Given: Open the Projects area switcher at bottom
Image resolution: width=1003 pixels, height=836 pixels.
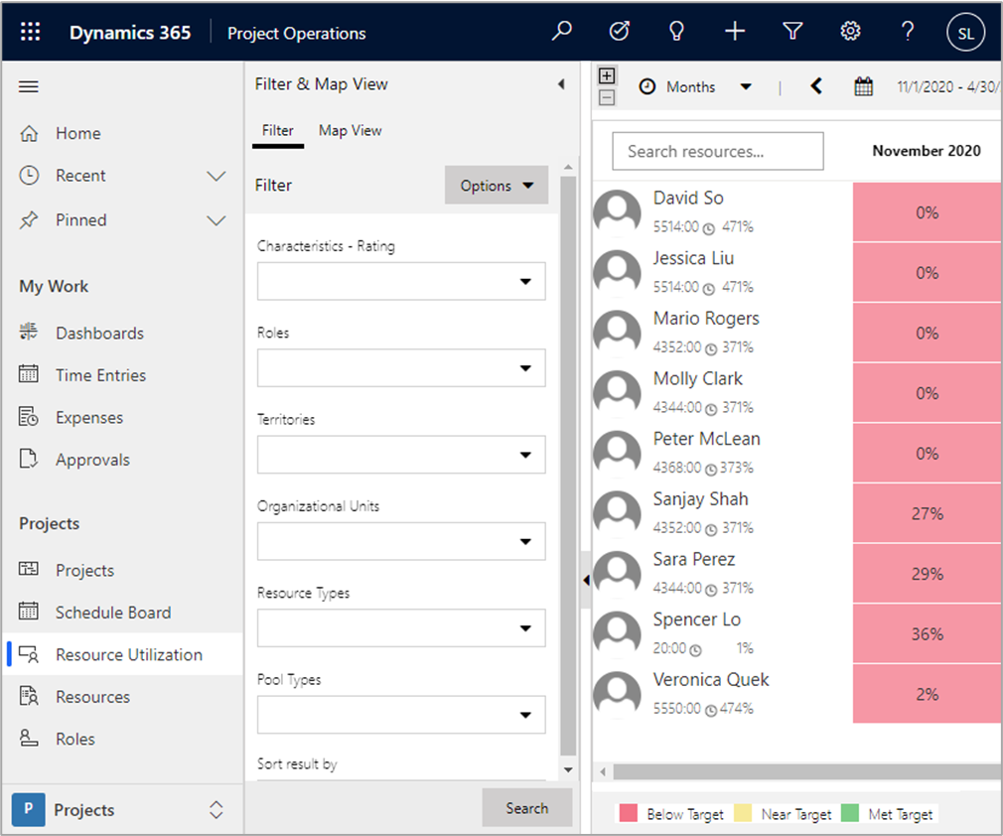Looking at the screenshot, I should 122,809.
